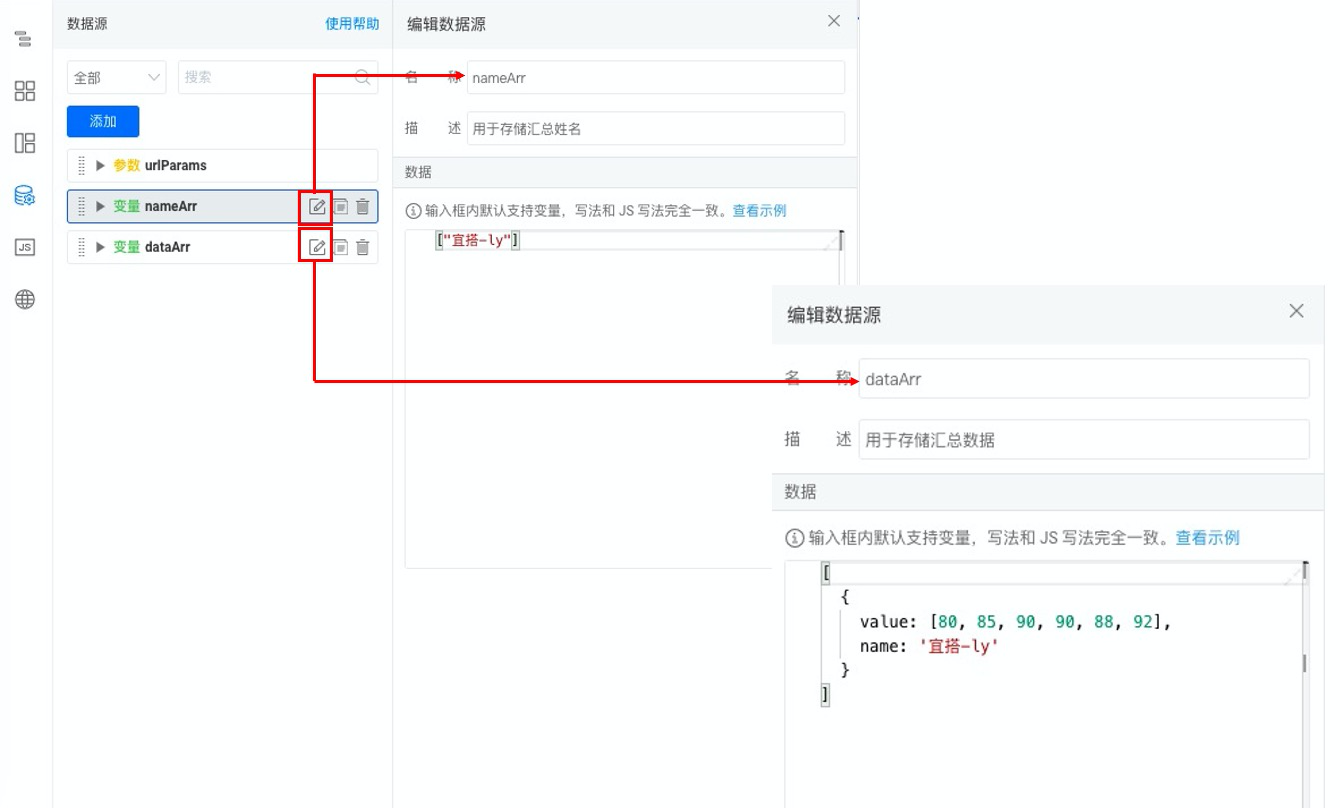Open the 全部 type filter dropdown

pos(116,77)
